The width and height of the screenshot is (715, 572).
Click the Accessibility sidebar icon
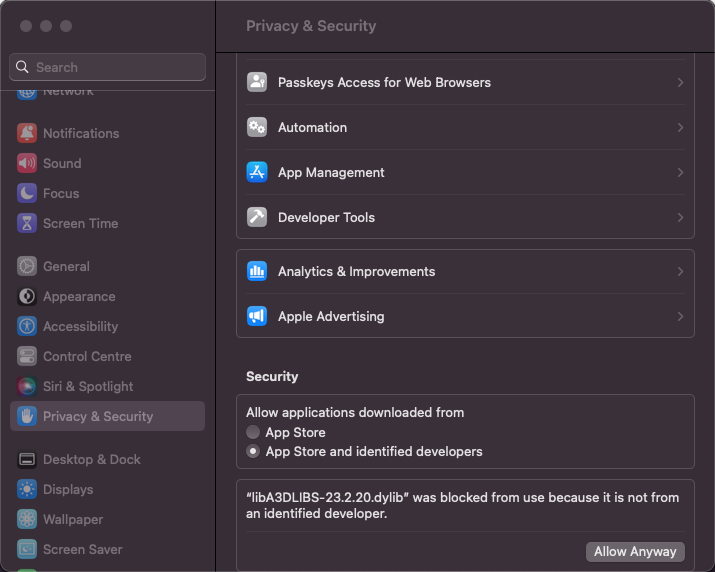[x=27, y=326]
